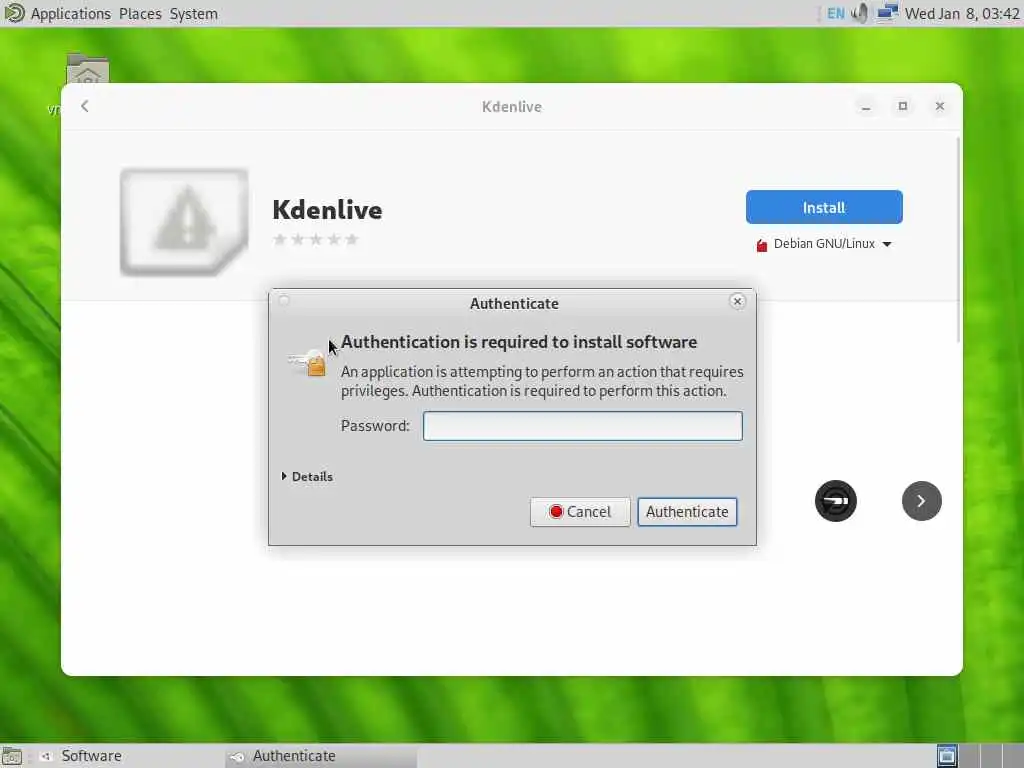Click the show desktop icon in taskbar
The width and height of the screenshot is (1024, 768).
click(x=12, y=756)
